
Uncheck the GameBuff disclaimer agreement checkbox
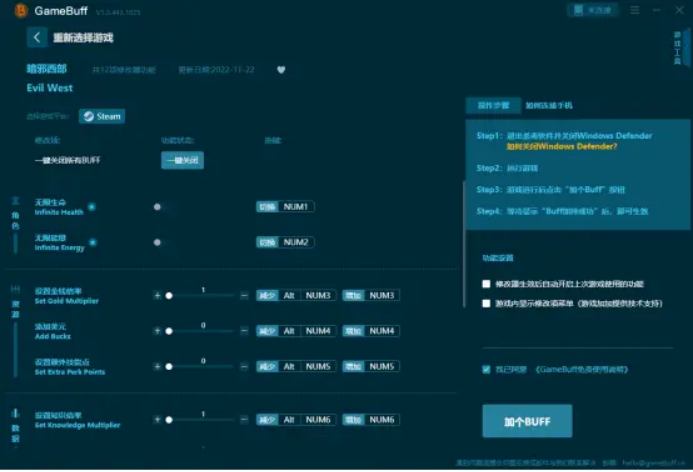point(486,369)
